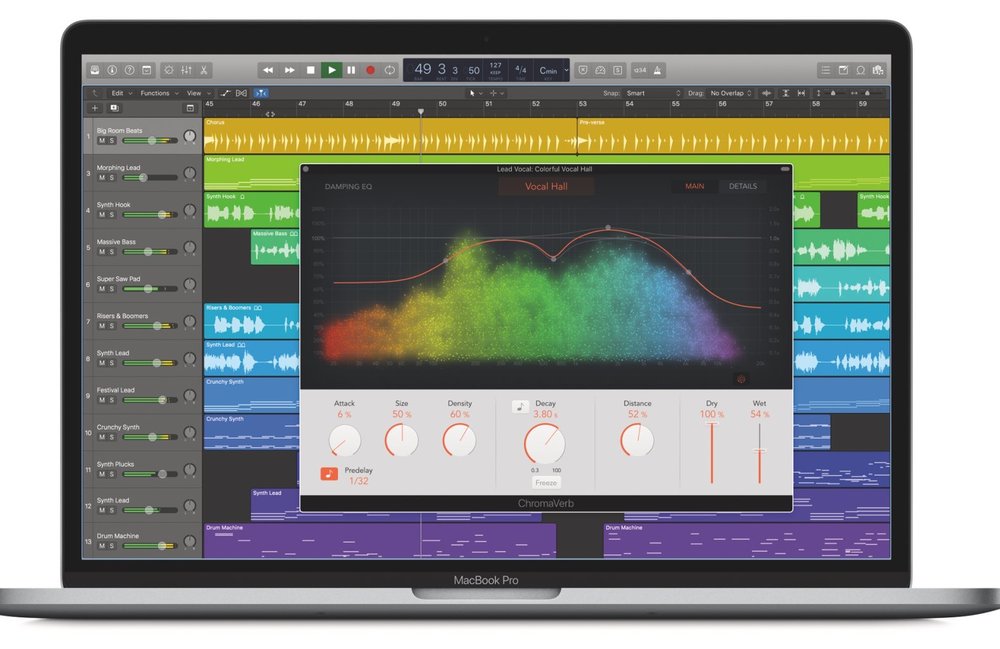Toggle the count-in 1234 button

tap(640, 70)
